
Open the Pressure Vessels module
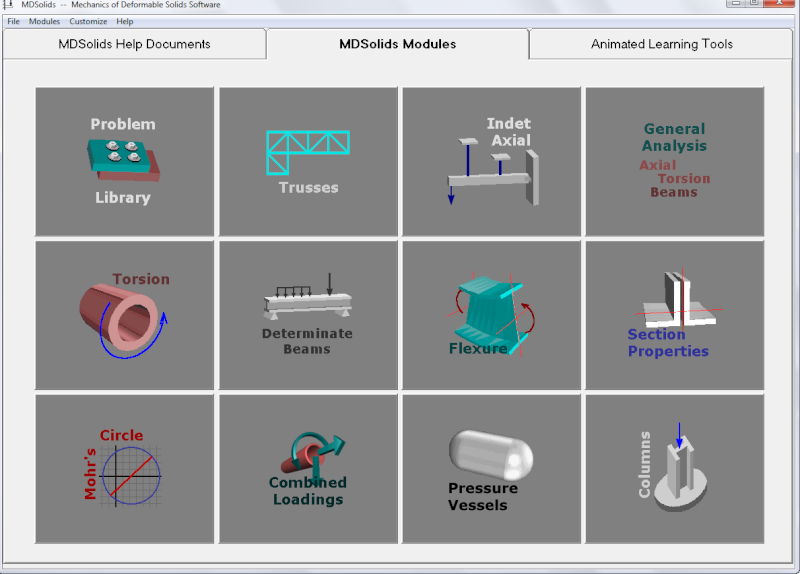tap(491, 469)
